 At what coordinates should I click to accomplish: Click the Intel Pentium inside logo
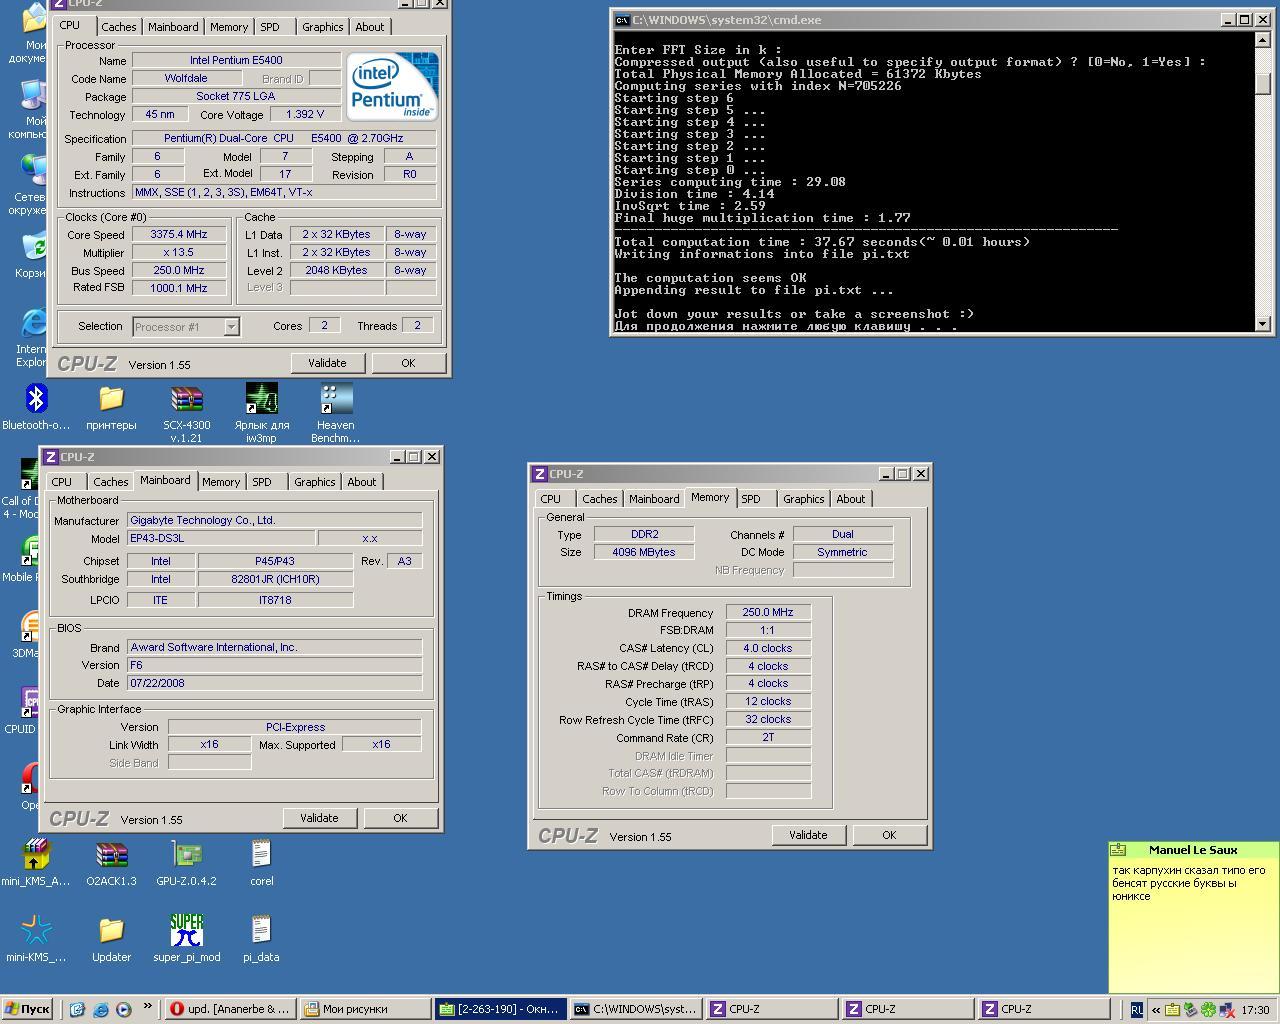[392, 87]
